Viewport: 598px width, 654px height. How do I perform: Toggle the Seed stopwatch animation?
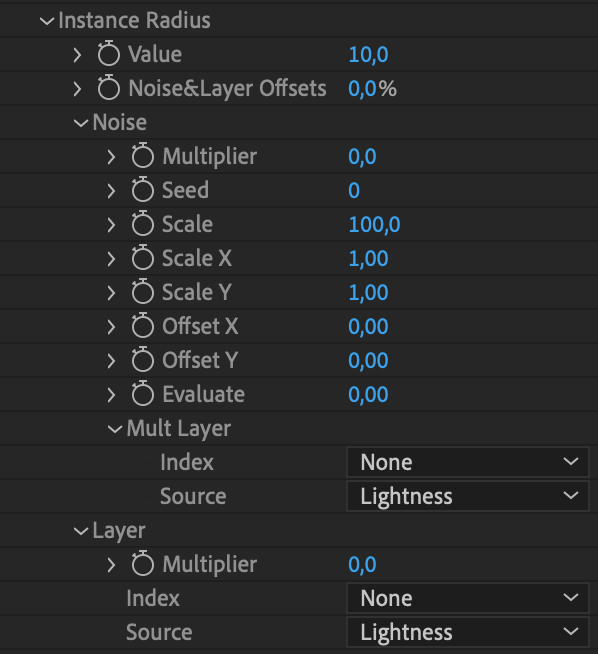143,189
